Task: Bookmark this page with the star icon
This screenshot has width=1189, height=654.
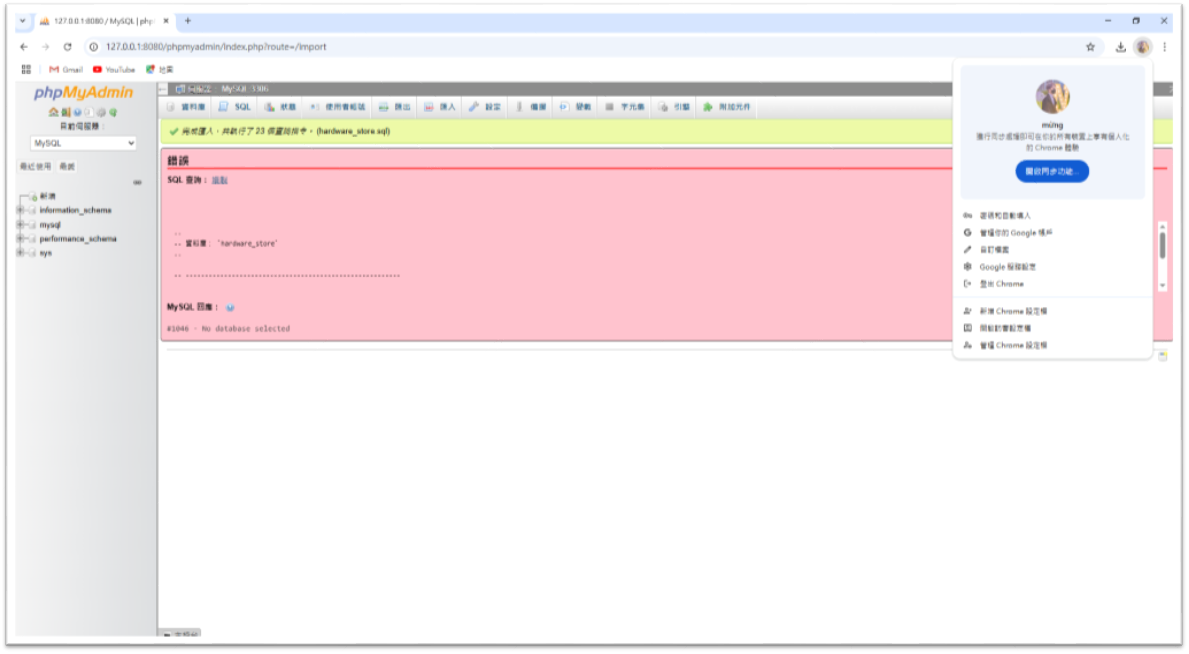Action: coord(1090,47)
